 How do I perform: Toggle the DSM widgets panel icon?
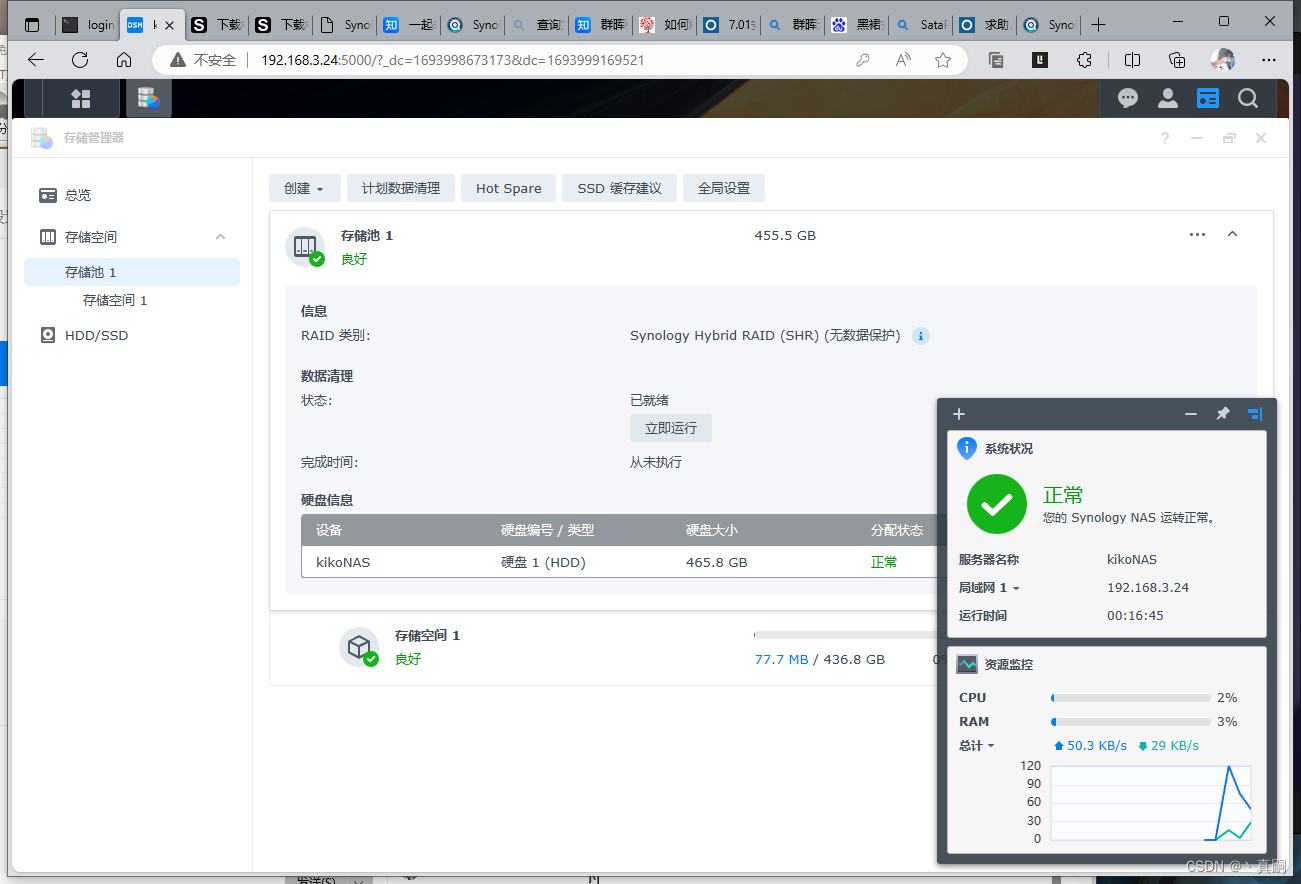pyautogui.click(x=1208, y=98)
